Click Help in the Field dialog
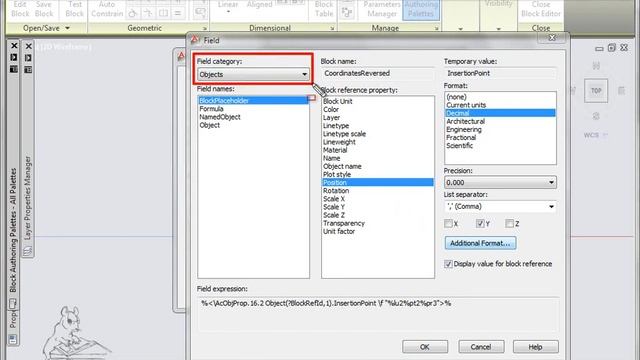The width and height of the screenshot is (640, 360). 536,347
